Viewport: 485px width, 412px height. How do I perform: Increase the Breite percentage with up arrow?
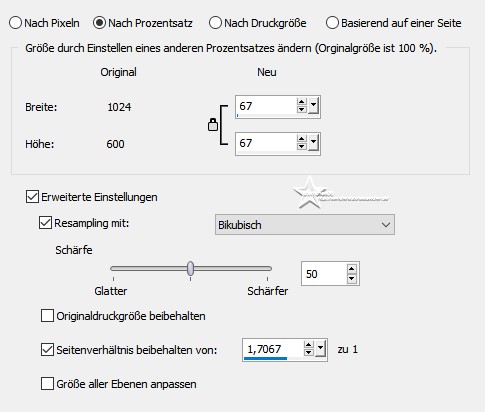(302, 102)
